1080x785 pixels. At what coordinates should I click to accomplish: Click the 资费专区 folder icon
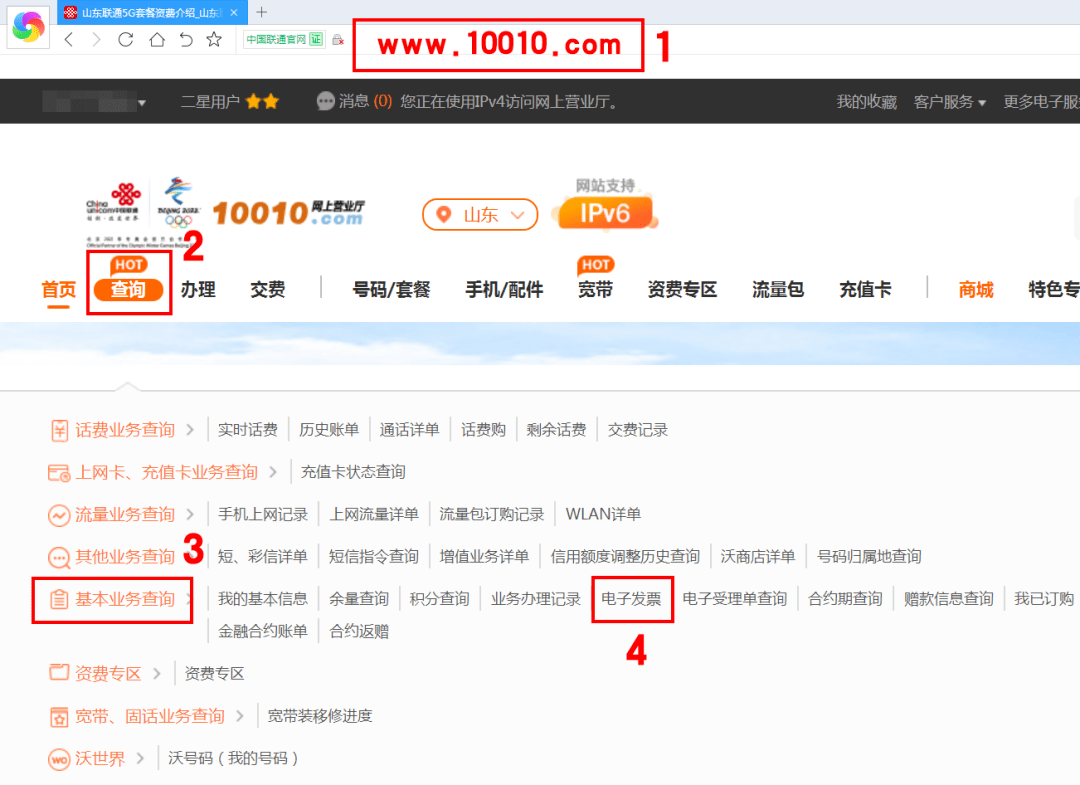click(x=59, y=672)
